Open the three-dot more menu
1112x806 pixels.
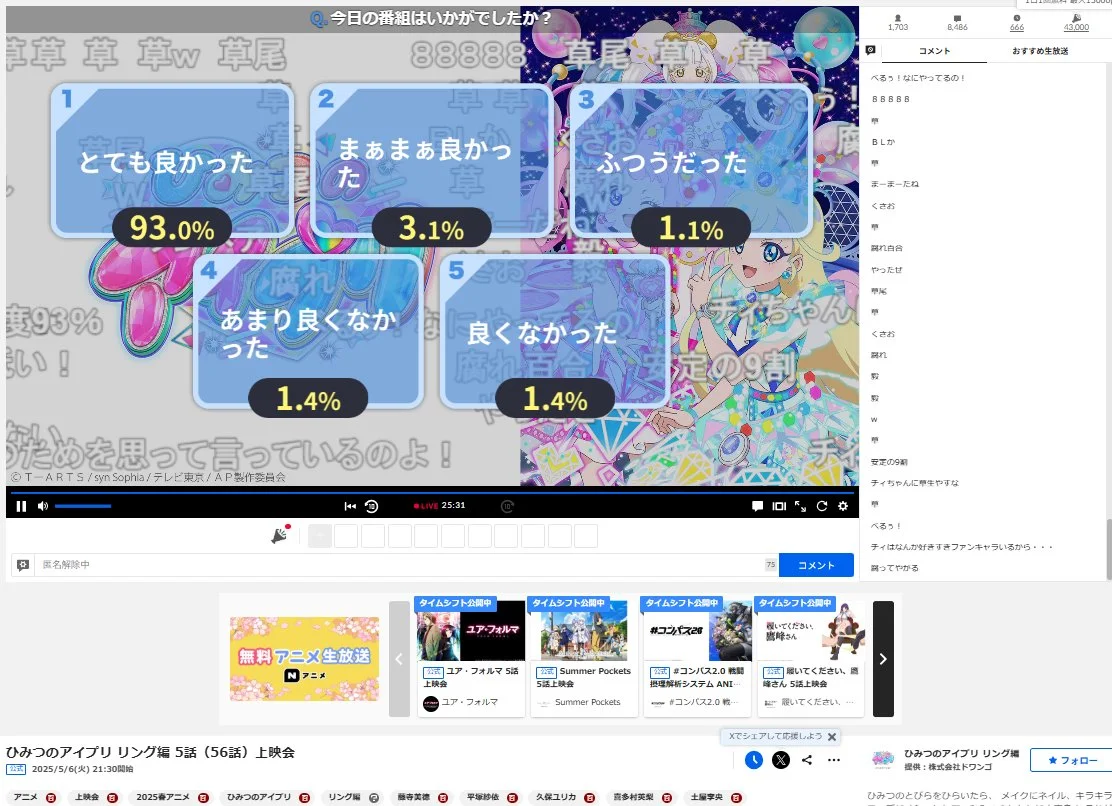click(x=834, y=760)
